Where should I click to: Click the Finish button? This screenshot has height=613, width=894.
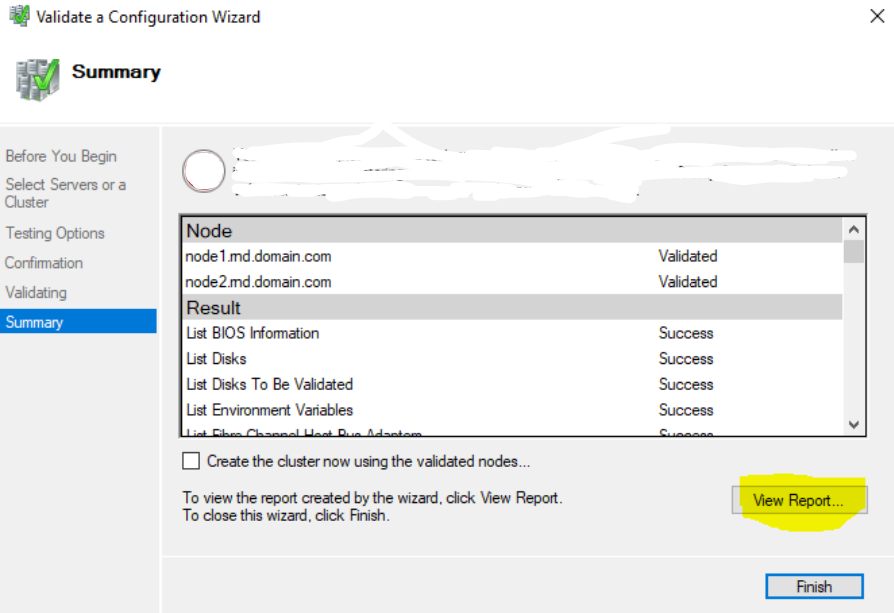[x=814, y=586]
